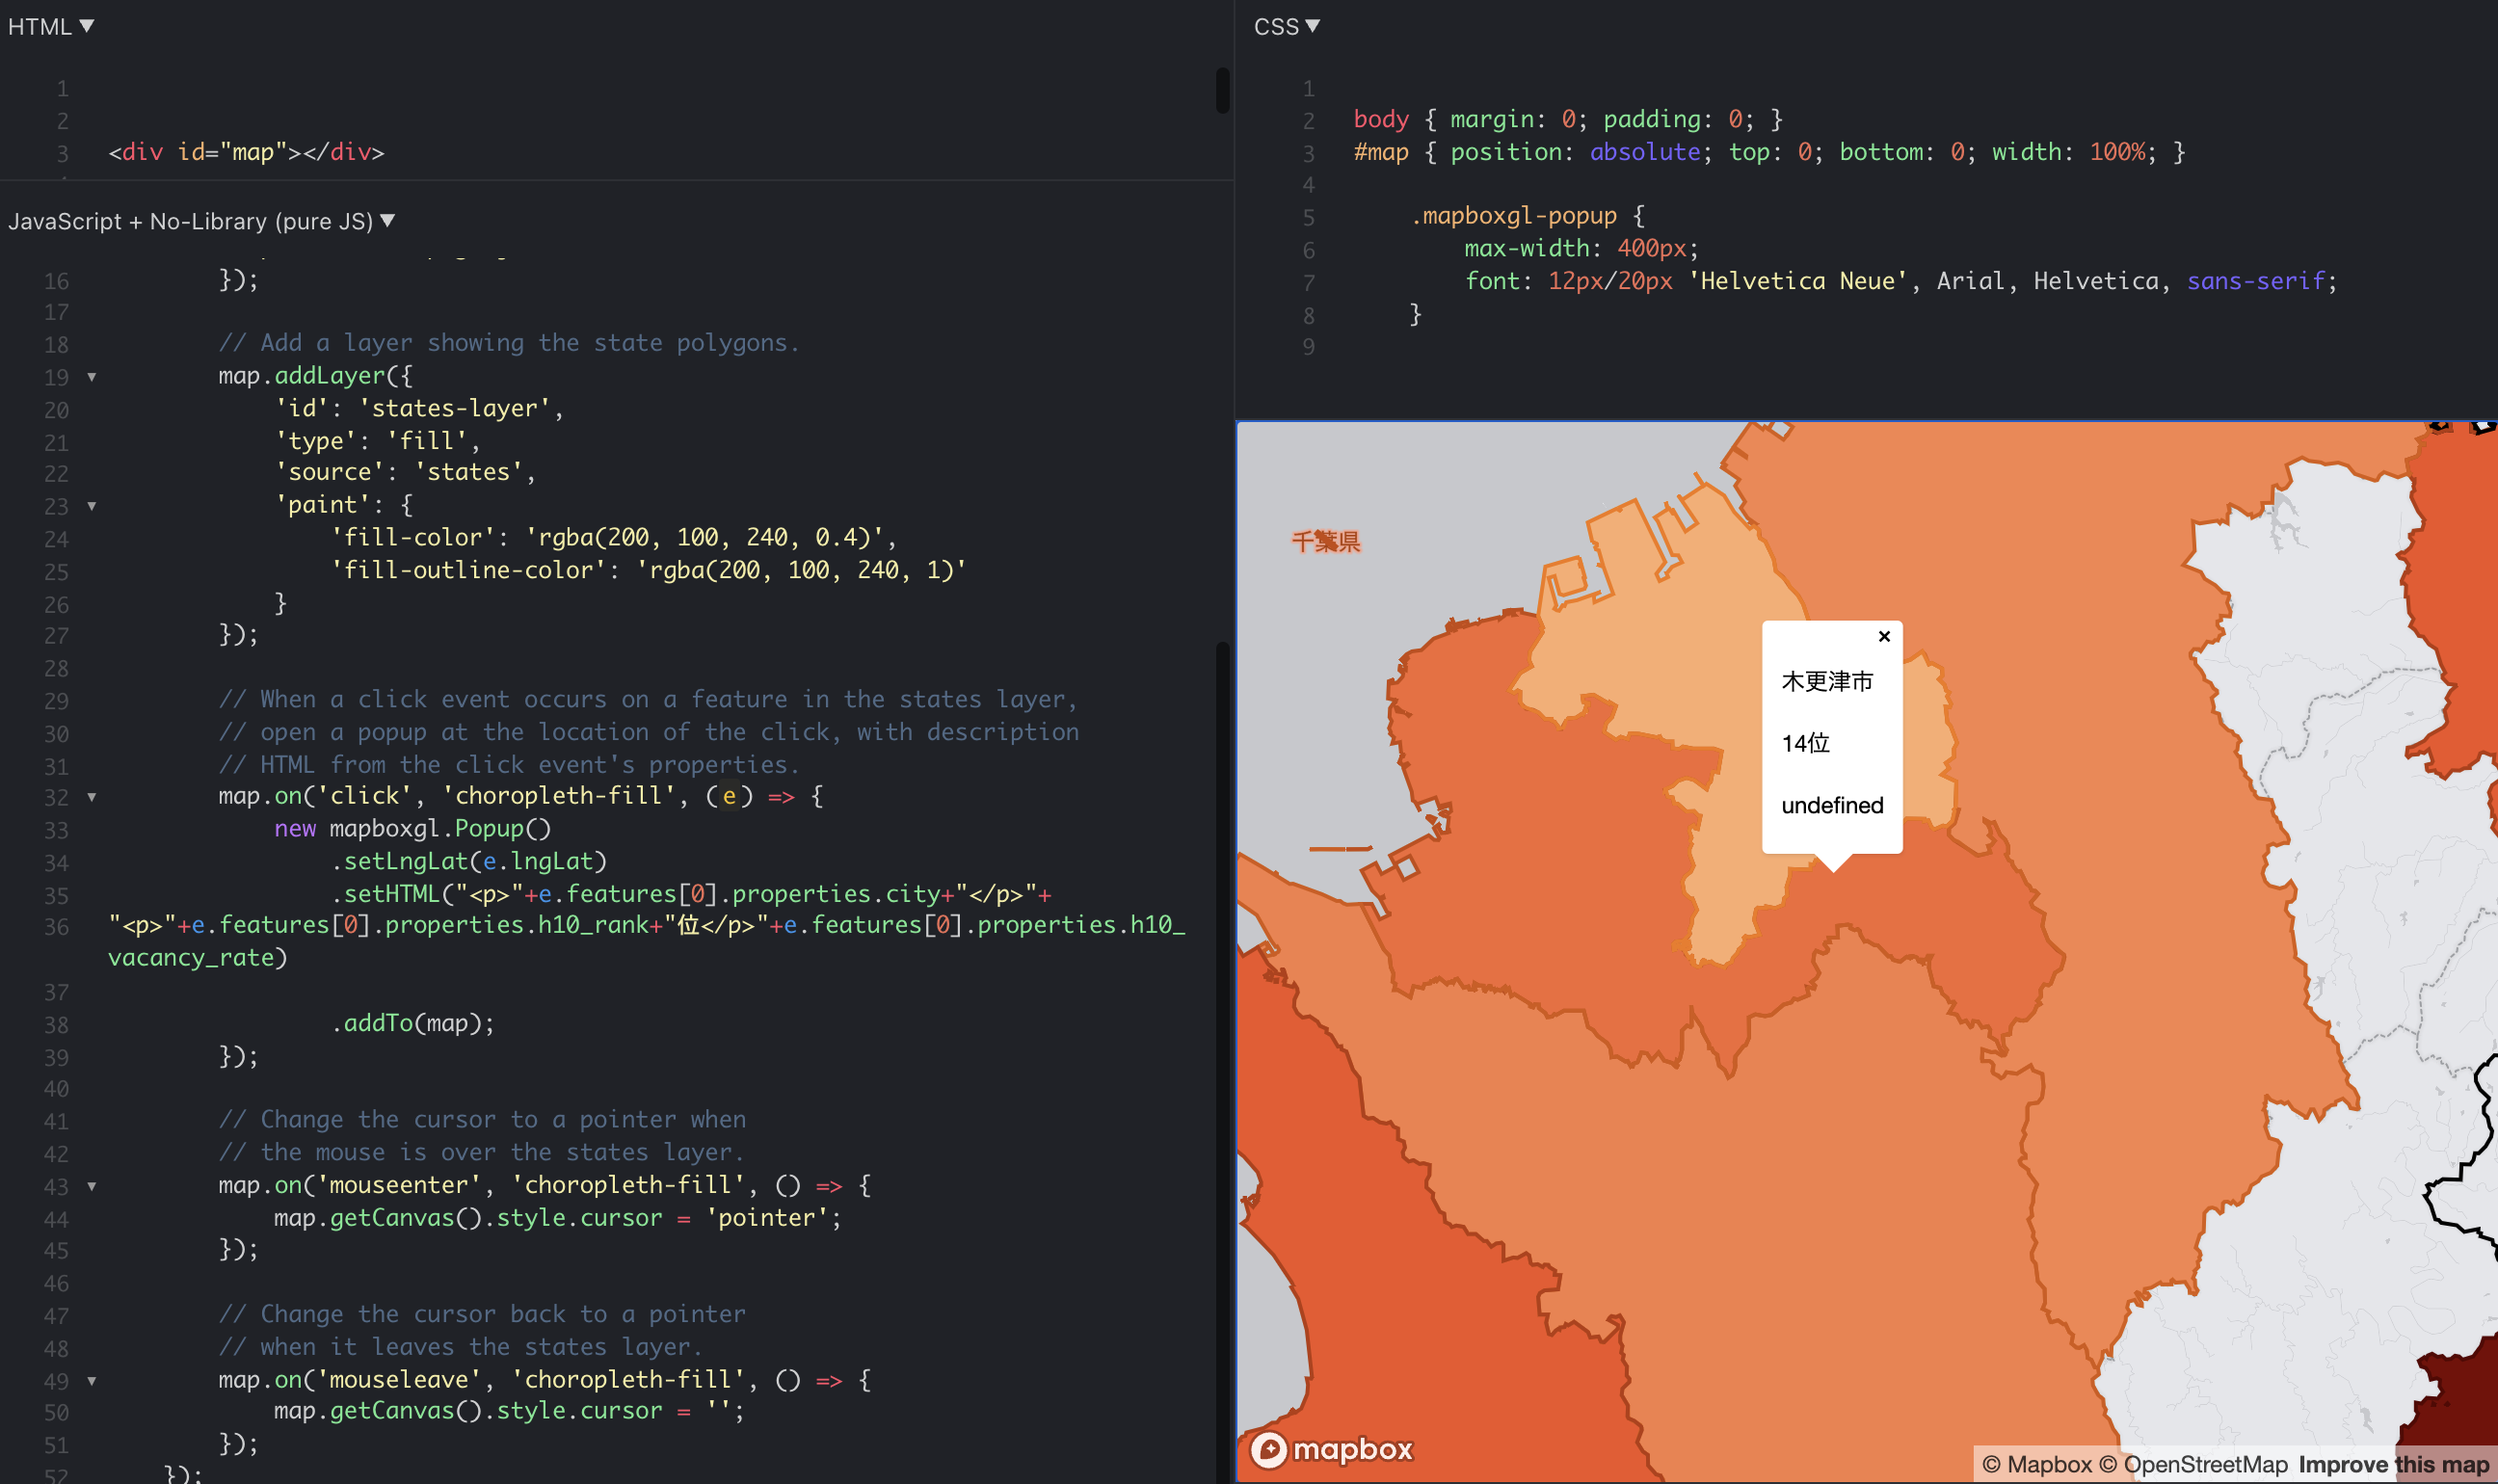Open the © Mapbox attribution link
Screen dimensions: 2498x1484
(x=2036, y=1465)
